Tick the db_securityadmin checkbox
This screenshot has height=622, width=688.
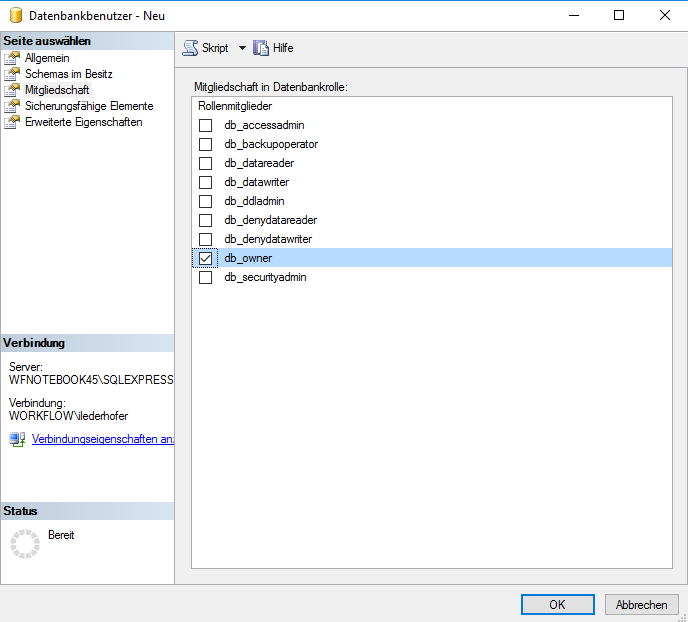(206, 277)
